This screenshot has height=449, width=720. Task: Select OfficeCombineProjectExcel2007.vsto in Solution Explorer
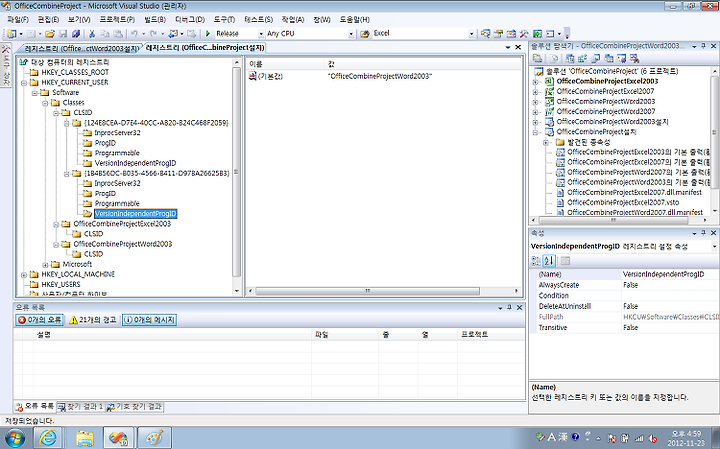[x=622, y=202]
